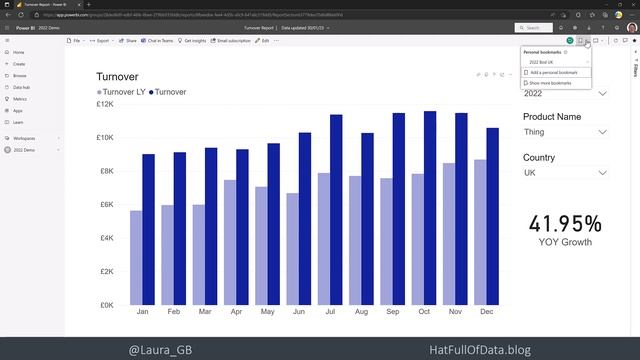640x360 pixels.
Task: Click Get insights
Action: 192,41
